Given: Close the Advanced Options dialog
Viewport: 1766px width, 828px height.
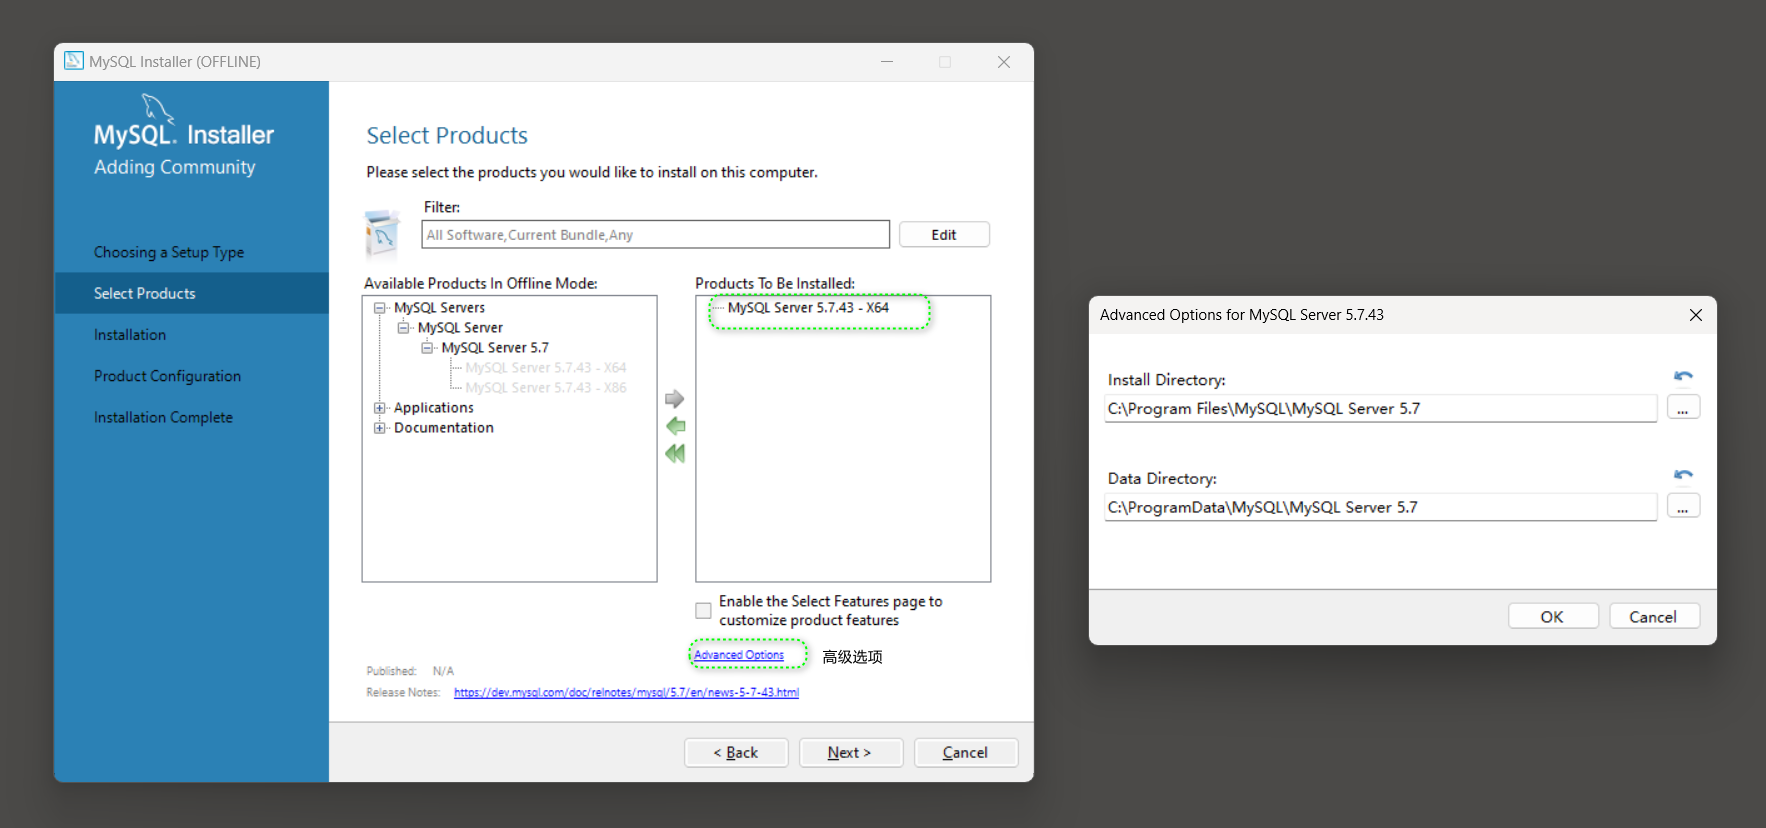Looking at the screenshot, I should [x=1696, y=315].
